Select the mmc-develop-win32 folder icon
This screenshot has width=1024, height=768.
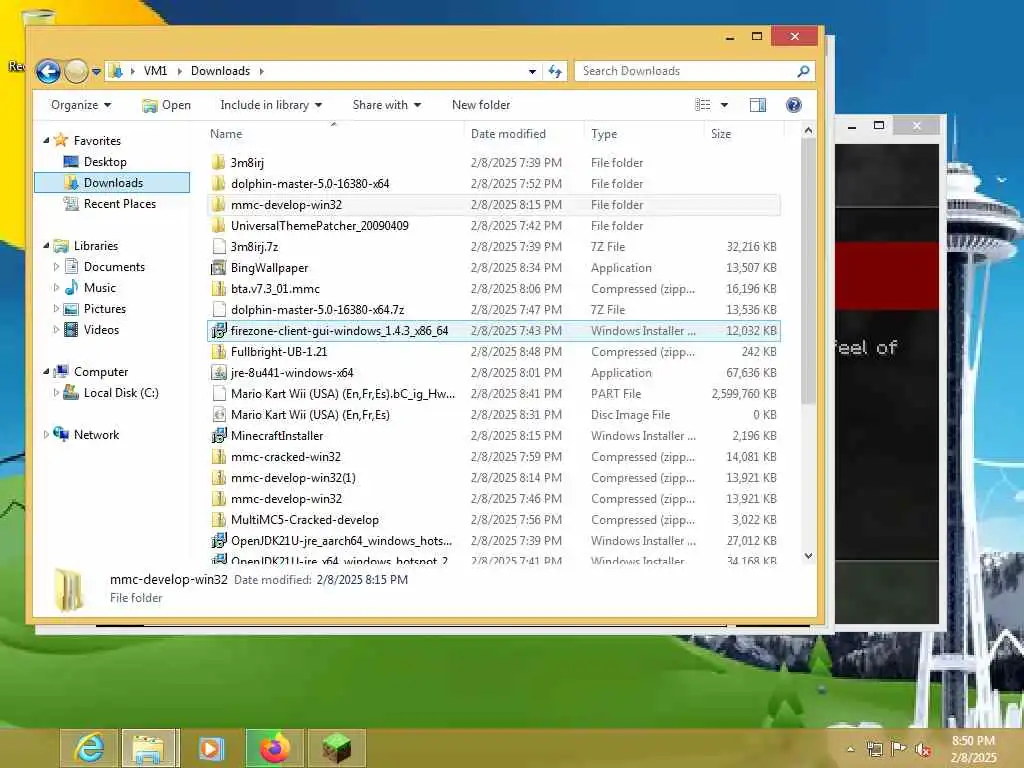[x=219, y=204]
